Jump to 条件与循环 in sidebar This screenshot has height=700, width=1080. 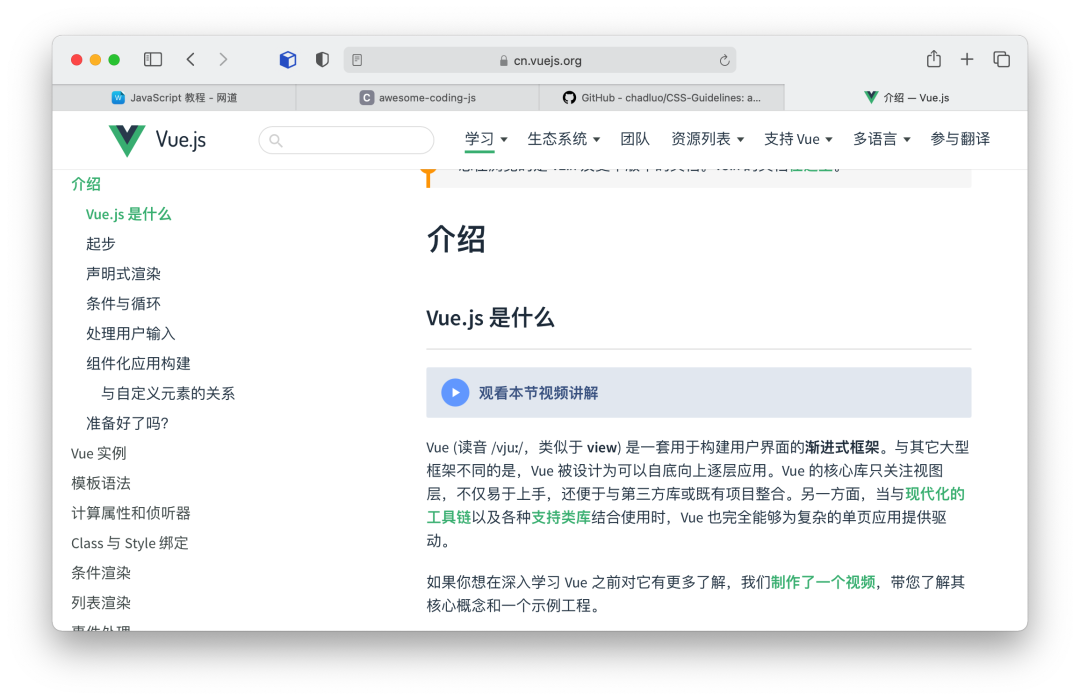click(123, 304)
